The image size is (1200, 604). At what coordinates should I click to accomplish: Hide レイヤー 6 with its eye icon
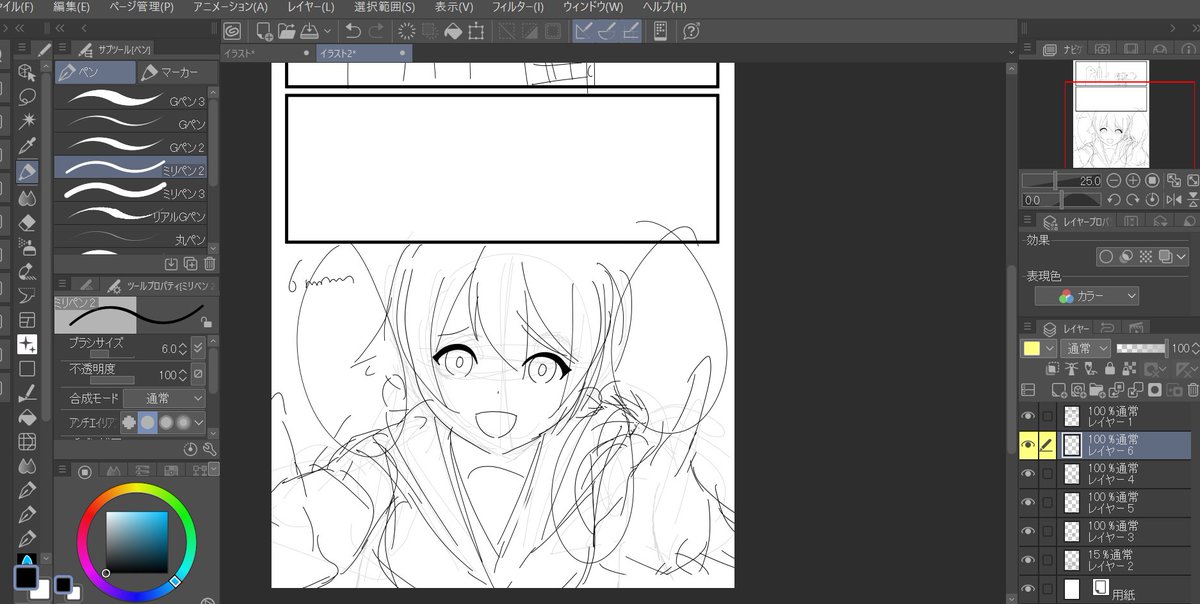point(1028,446)
